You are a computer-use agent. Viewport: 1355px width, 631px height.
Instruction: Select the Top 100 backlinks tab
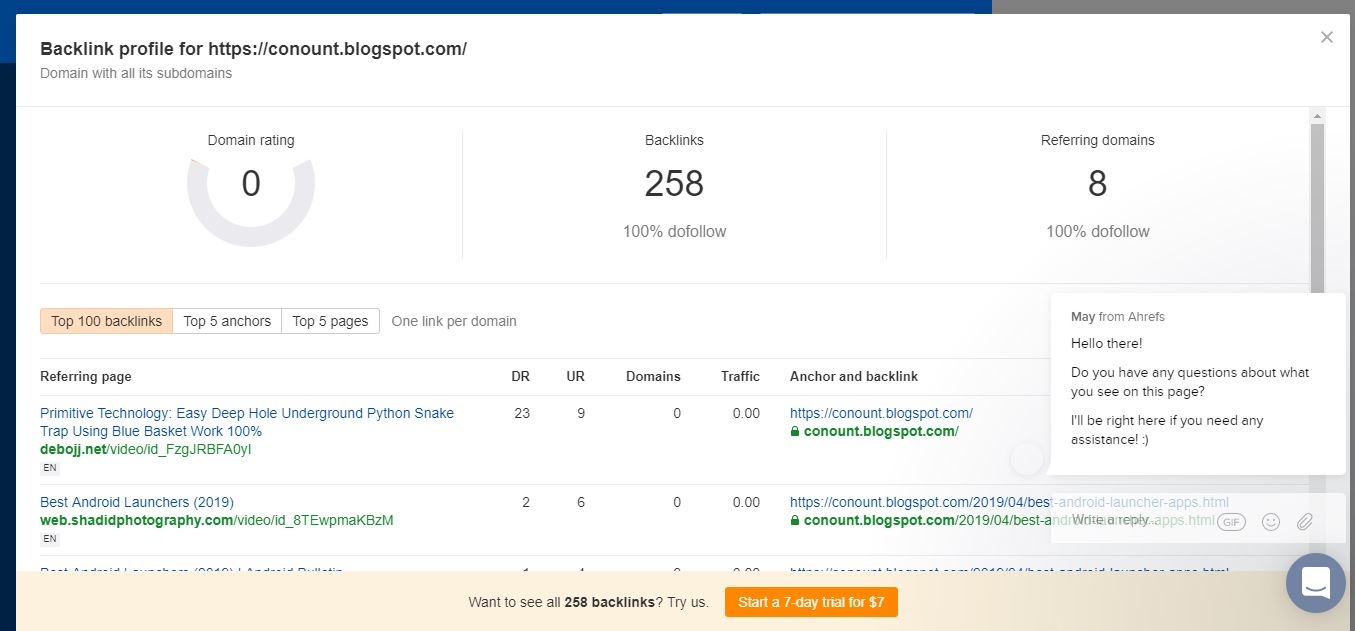pyautogui.click(x=107, y=321)
